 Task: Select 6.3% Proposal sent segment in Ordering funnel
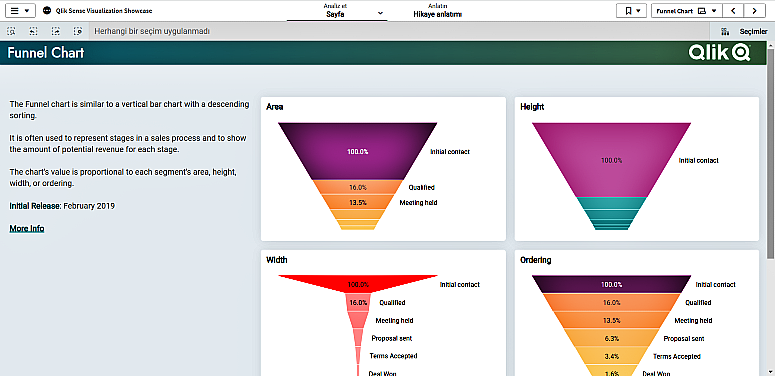click(x=611, y=338)
